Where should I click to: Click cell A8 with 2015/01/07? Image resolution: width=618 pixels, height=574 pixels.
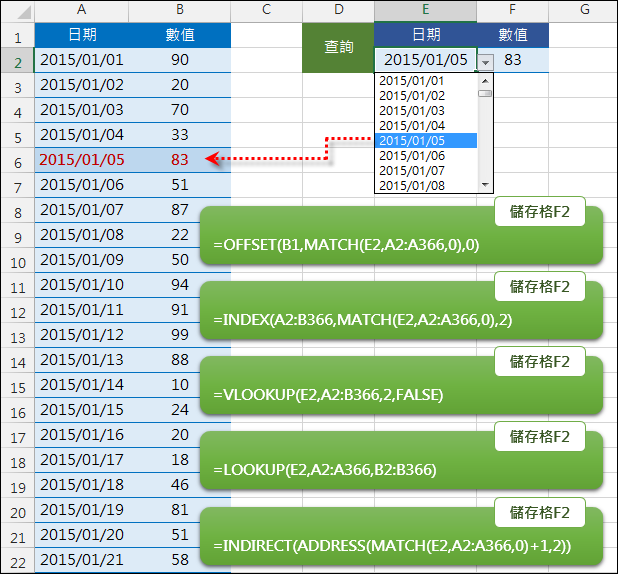(82, 210)
